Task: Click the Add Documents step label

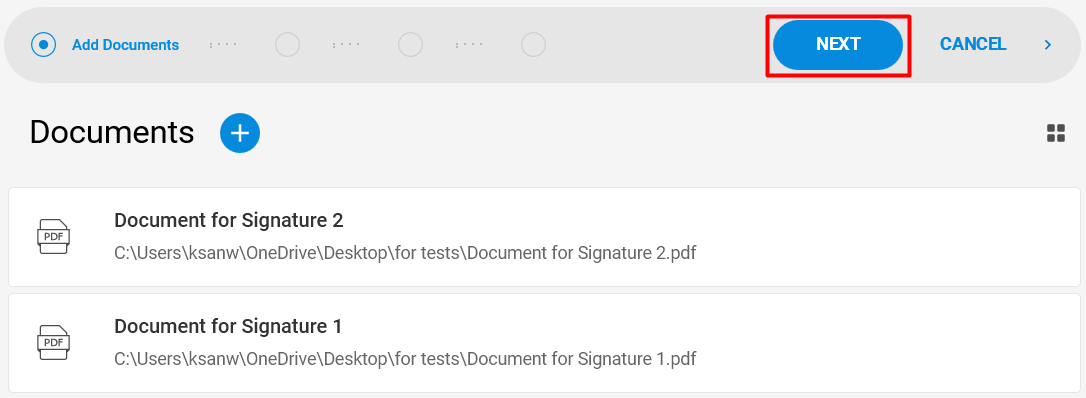Action: coord(125,45)
